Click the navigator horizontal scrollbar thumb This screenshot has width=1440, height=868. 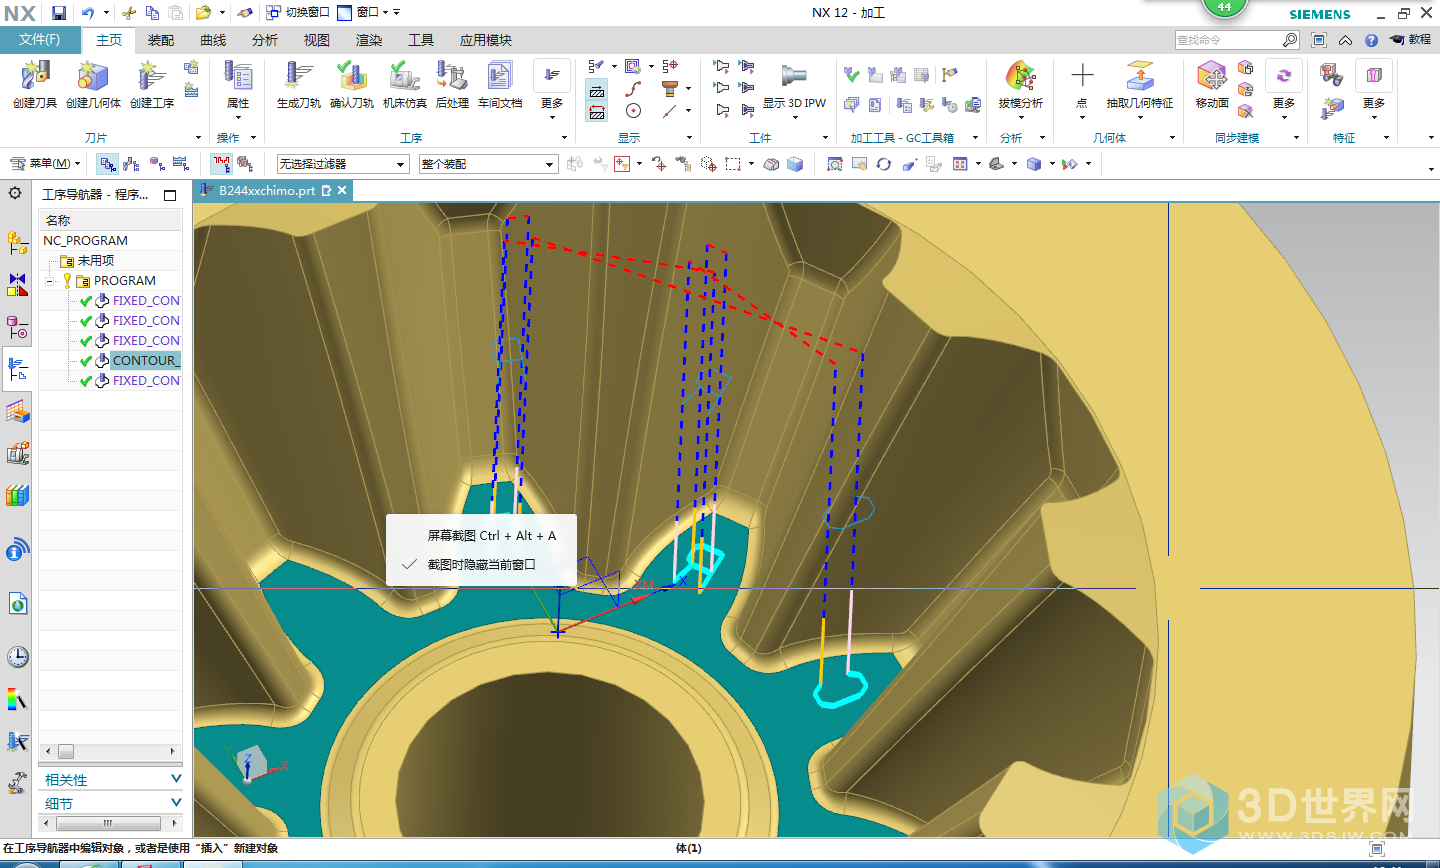point(66,751)
